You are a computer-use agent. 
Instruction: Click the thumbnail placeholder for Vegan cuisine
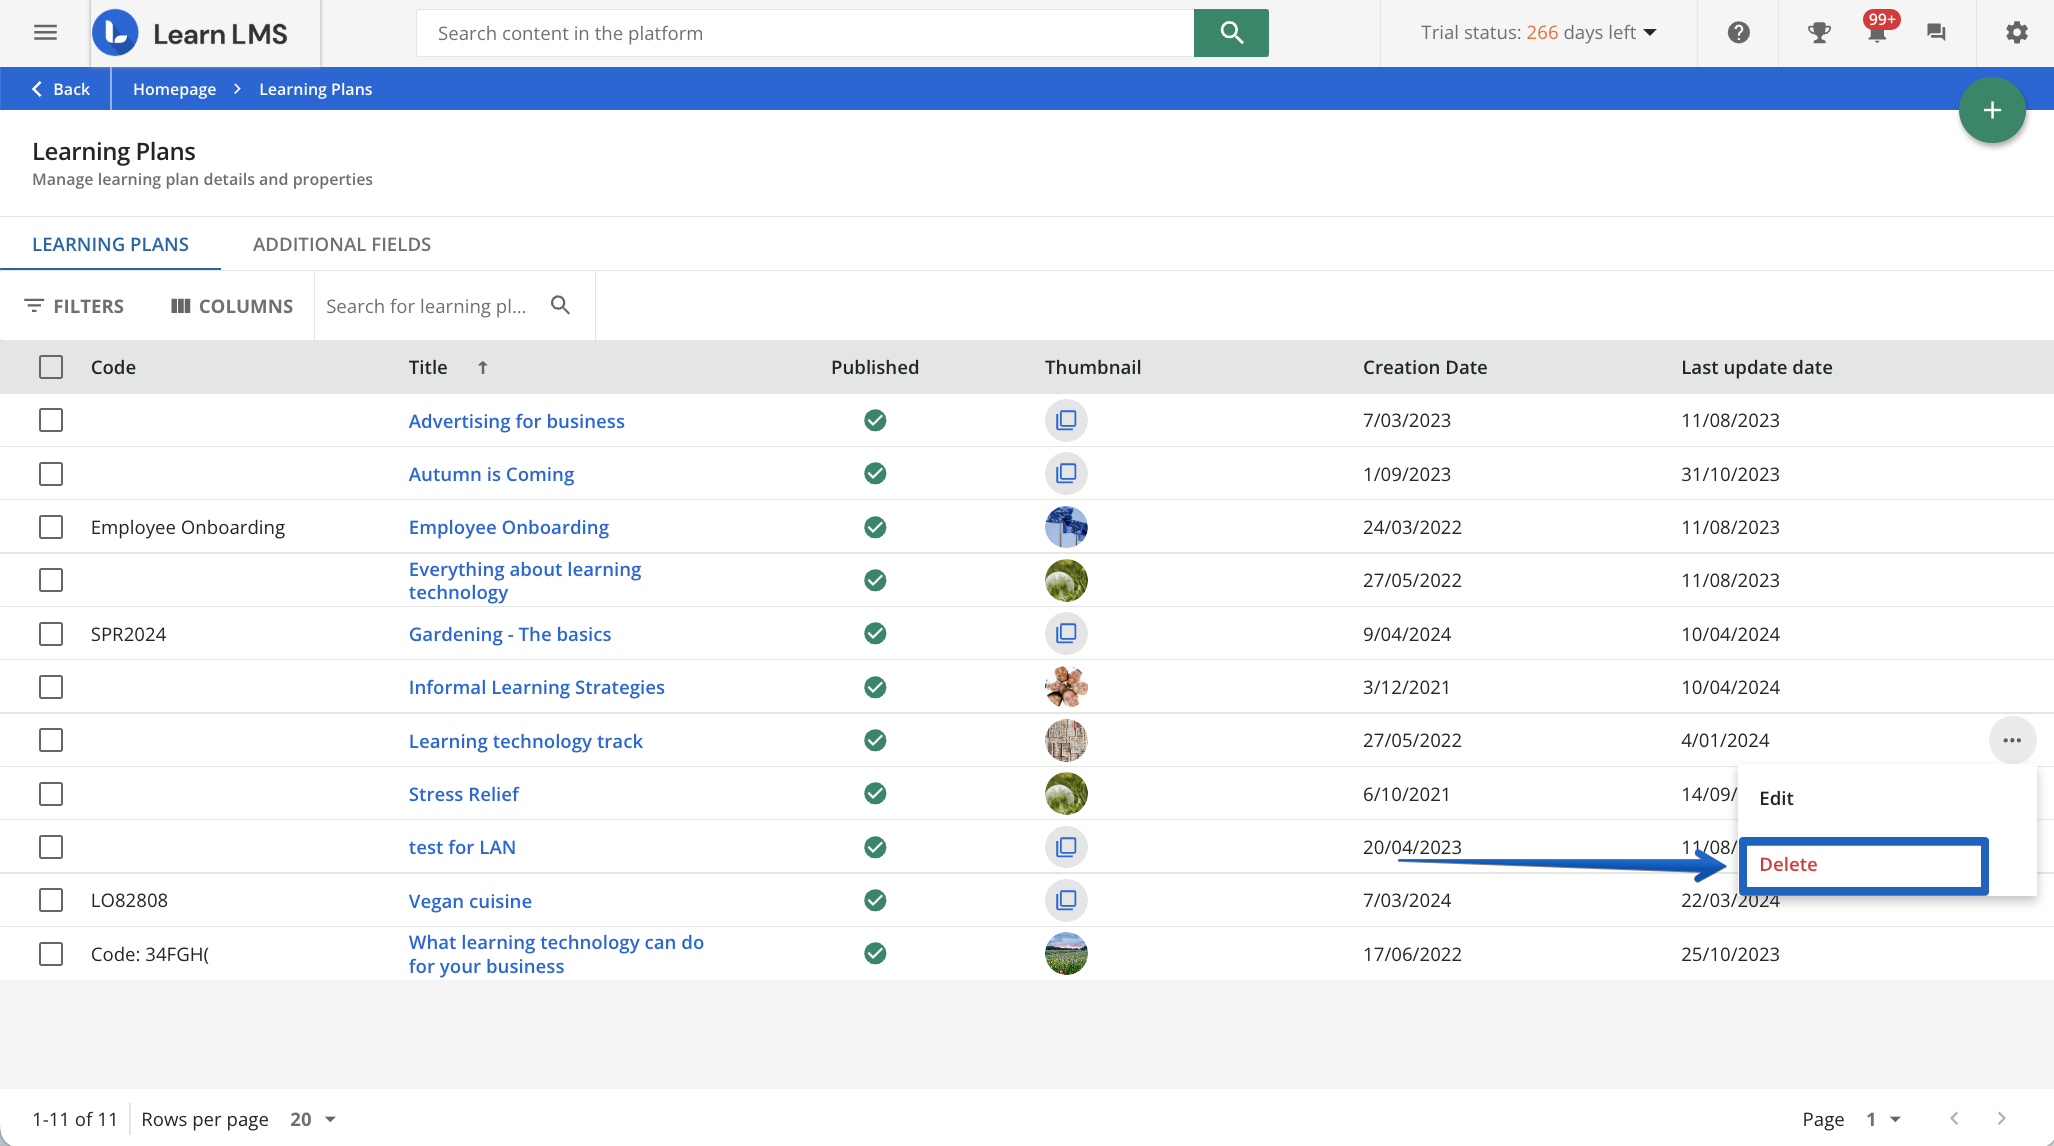1066,900
